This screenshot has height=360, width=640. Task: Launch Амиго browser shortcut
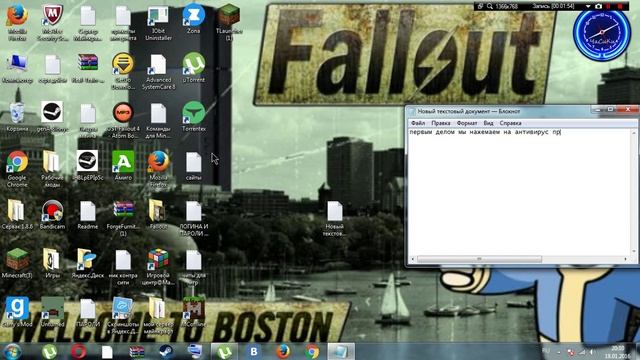tap(123, 162)
